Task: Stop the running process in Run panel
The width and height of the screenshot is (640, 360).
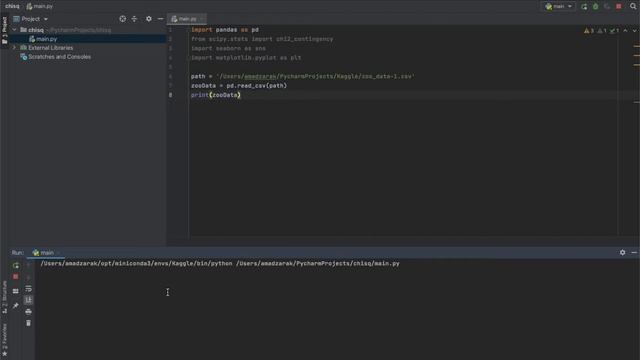Action: (16, 277)
